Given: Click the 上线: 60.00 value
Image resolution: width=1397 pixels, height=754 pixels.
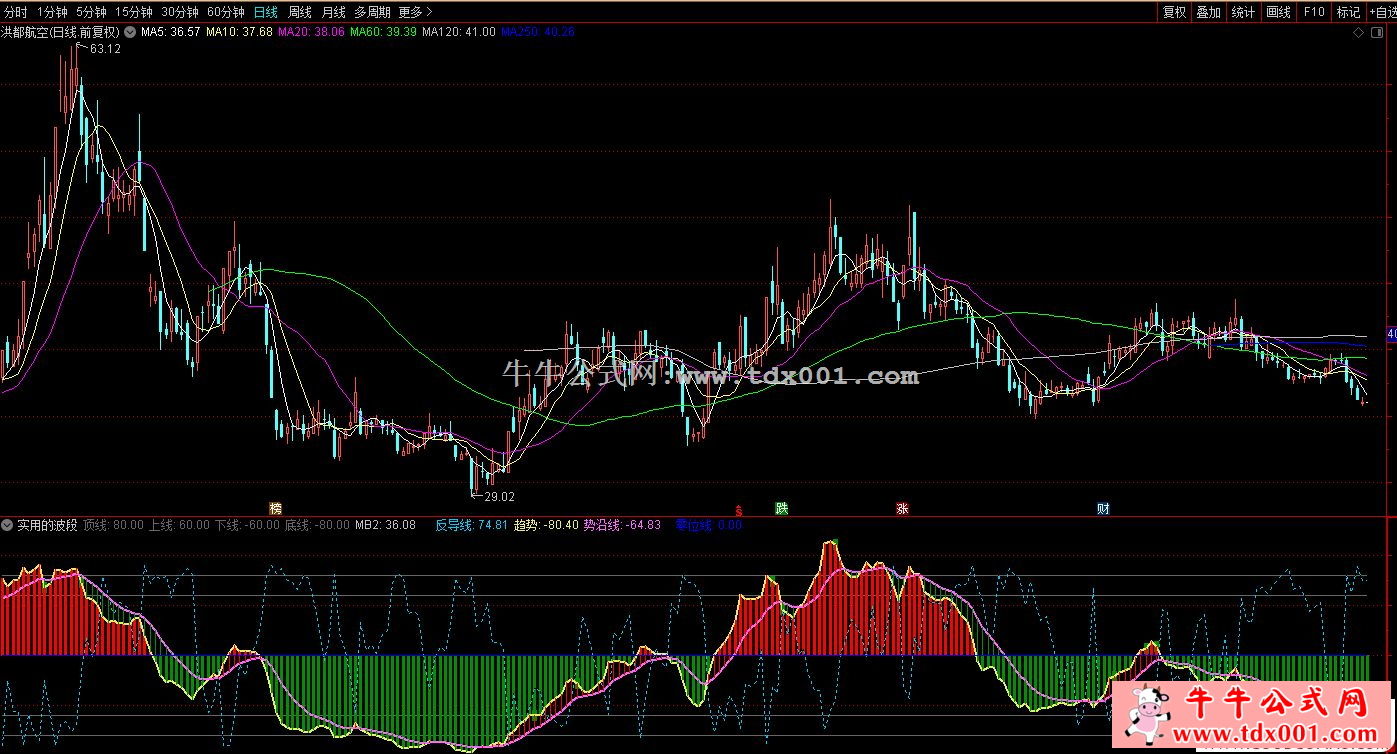Looking at the screenshot, I should [x=179, y=525].
